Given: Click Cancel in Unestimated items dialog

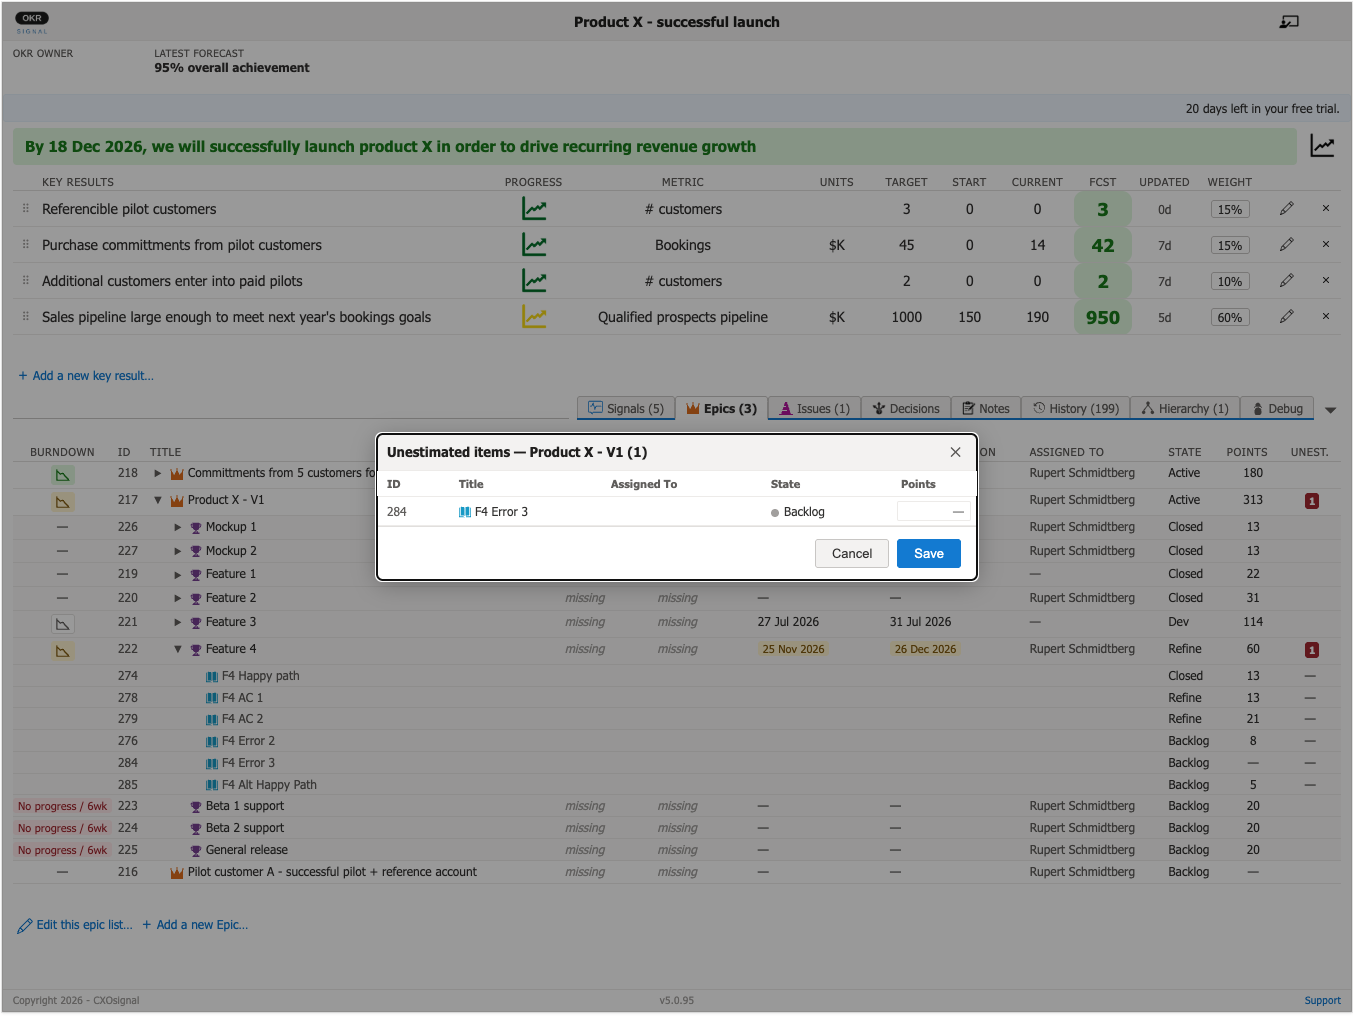Looking at the screenshot, I should tap(852, 553).
